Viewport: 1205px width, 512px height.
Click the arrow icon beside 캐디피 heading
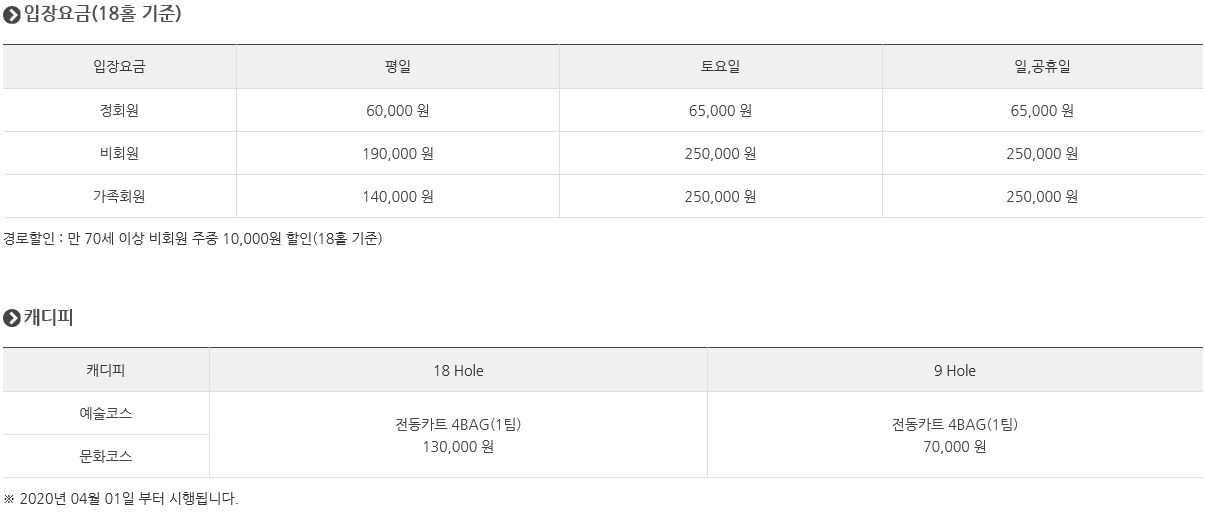click(12, 318)
